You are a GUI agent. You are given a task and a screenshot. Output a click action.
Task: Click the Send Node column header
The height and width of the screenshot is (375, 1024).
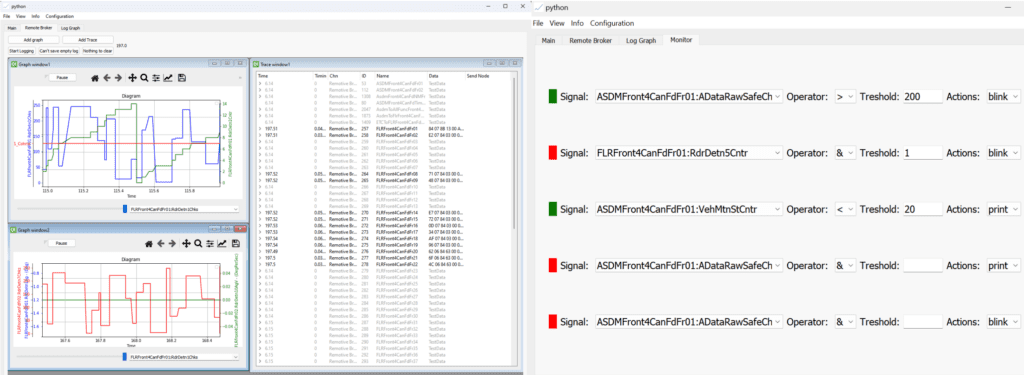(x=477, y=76)
